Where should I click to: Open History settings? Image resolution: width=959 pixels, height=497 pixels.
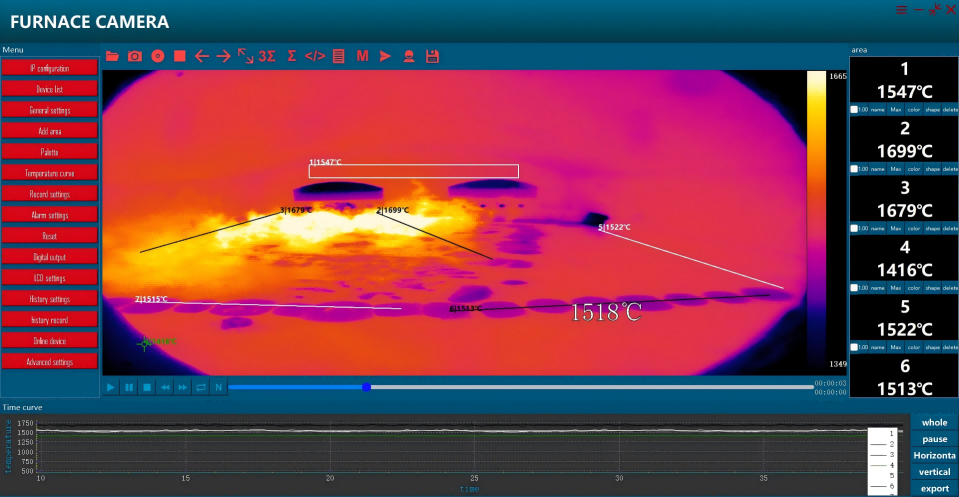coord(50,299)
